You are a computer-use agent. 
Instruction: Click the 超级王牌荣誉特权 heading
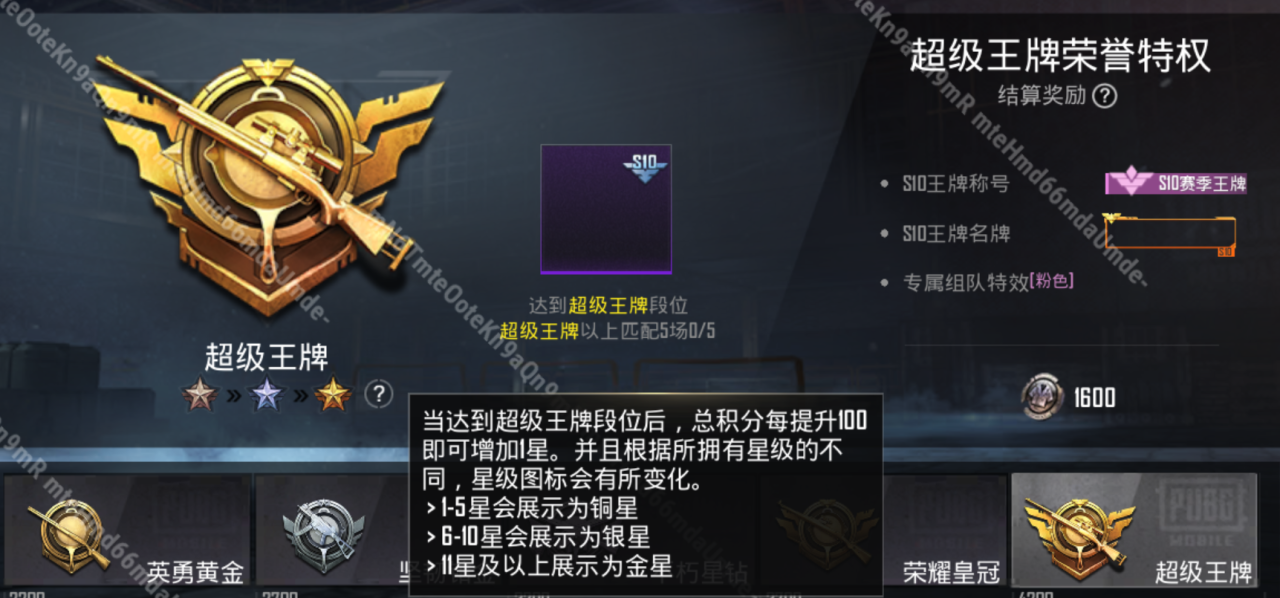click(1060, 56)
